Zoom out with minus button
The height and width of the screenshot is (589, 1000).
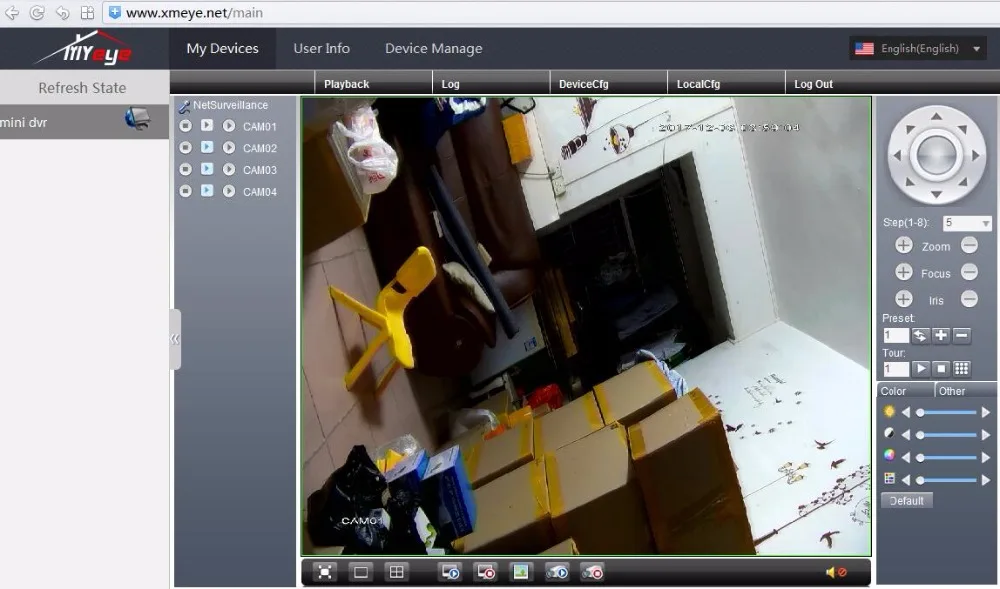(969, 245)
